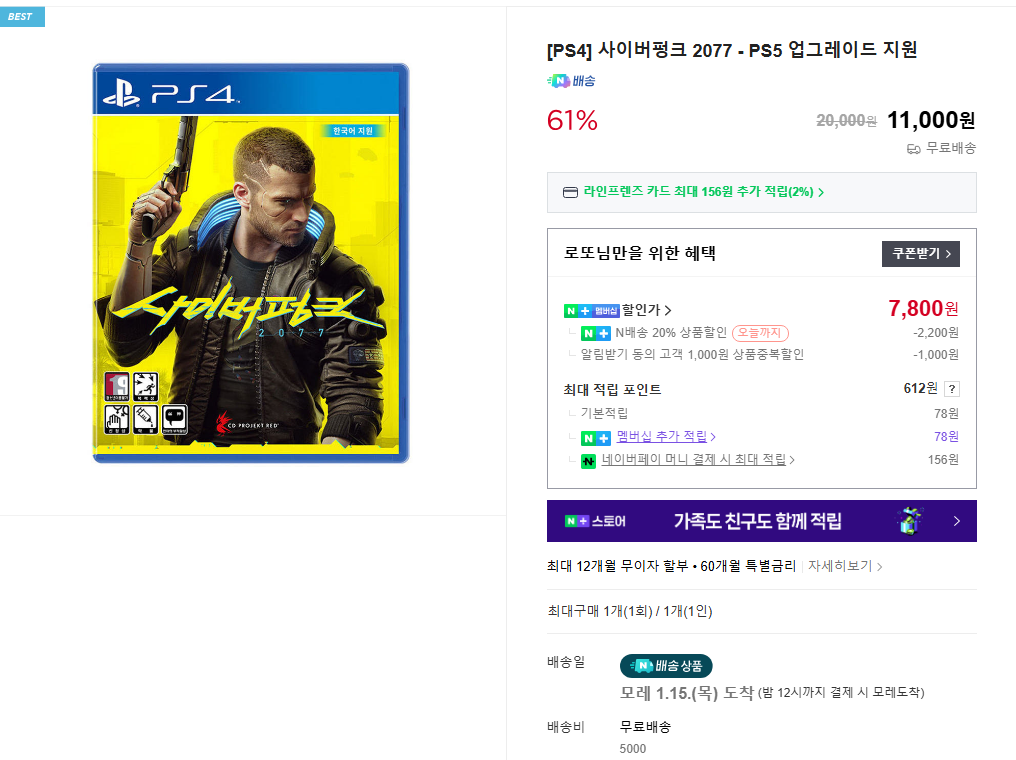
Task: Click the N+ badge on the 상품할인 row
Action: [594, 334]
